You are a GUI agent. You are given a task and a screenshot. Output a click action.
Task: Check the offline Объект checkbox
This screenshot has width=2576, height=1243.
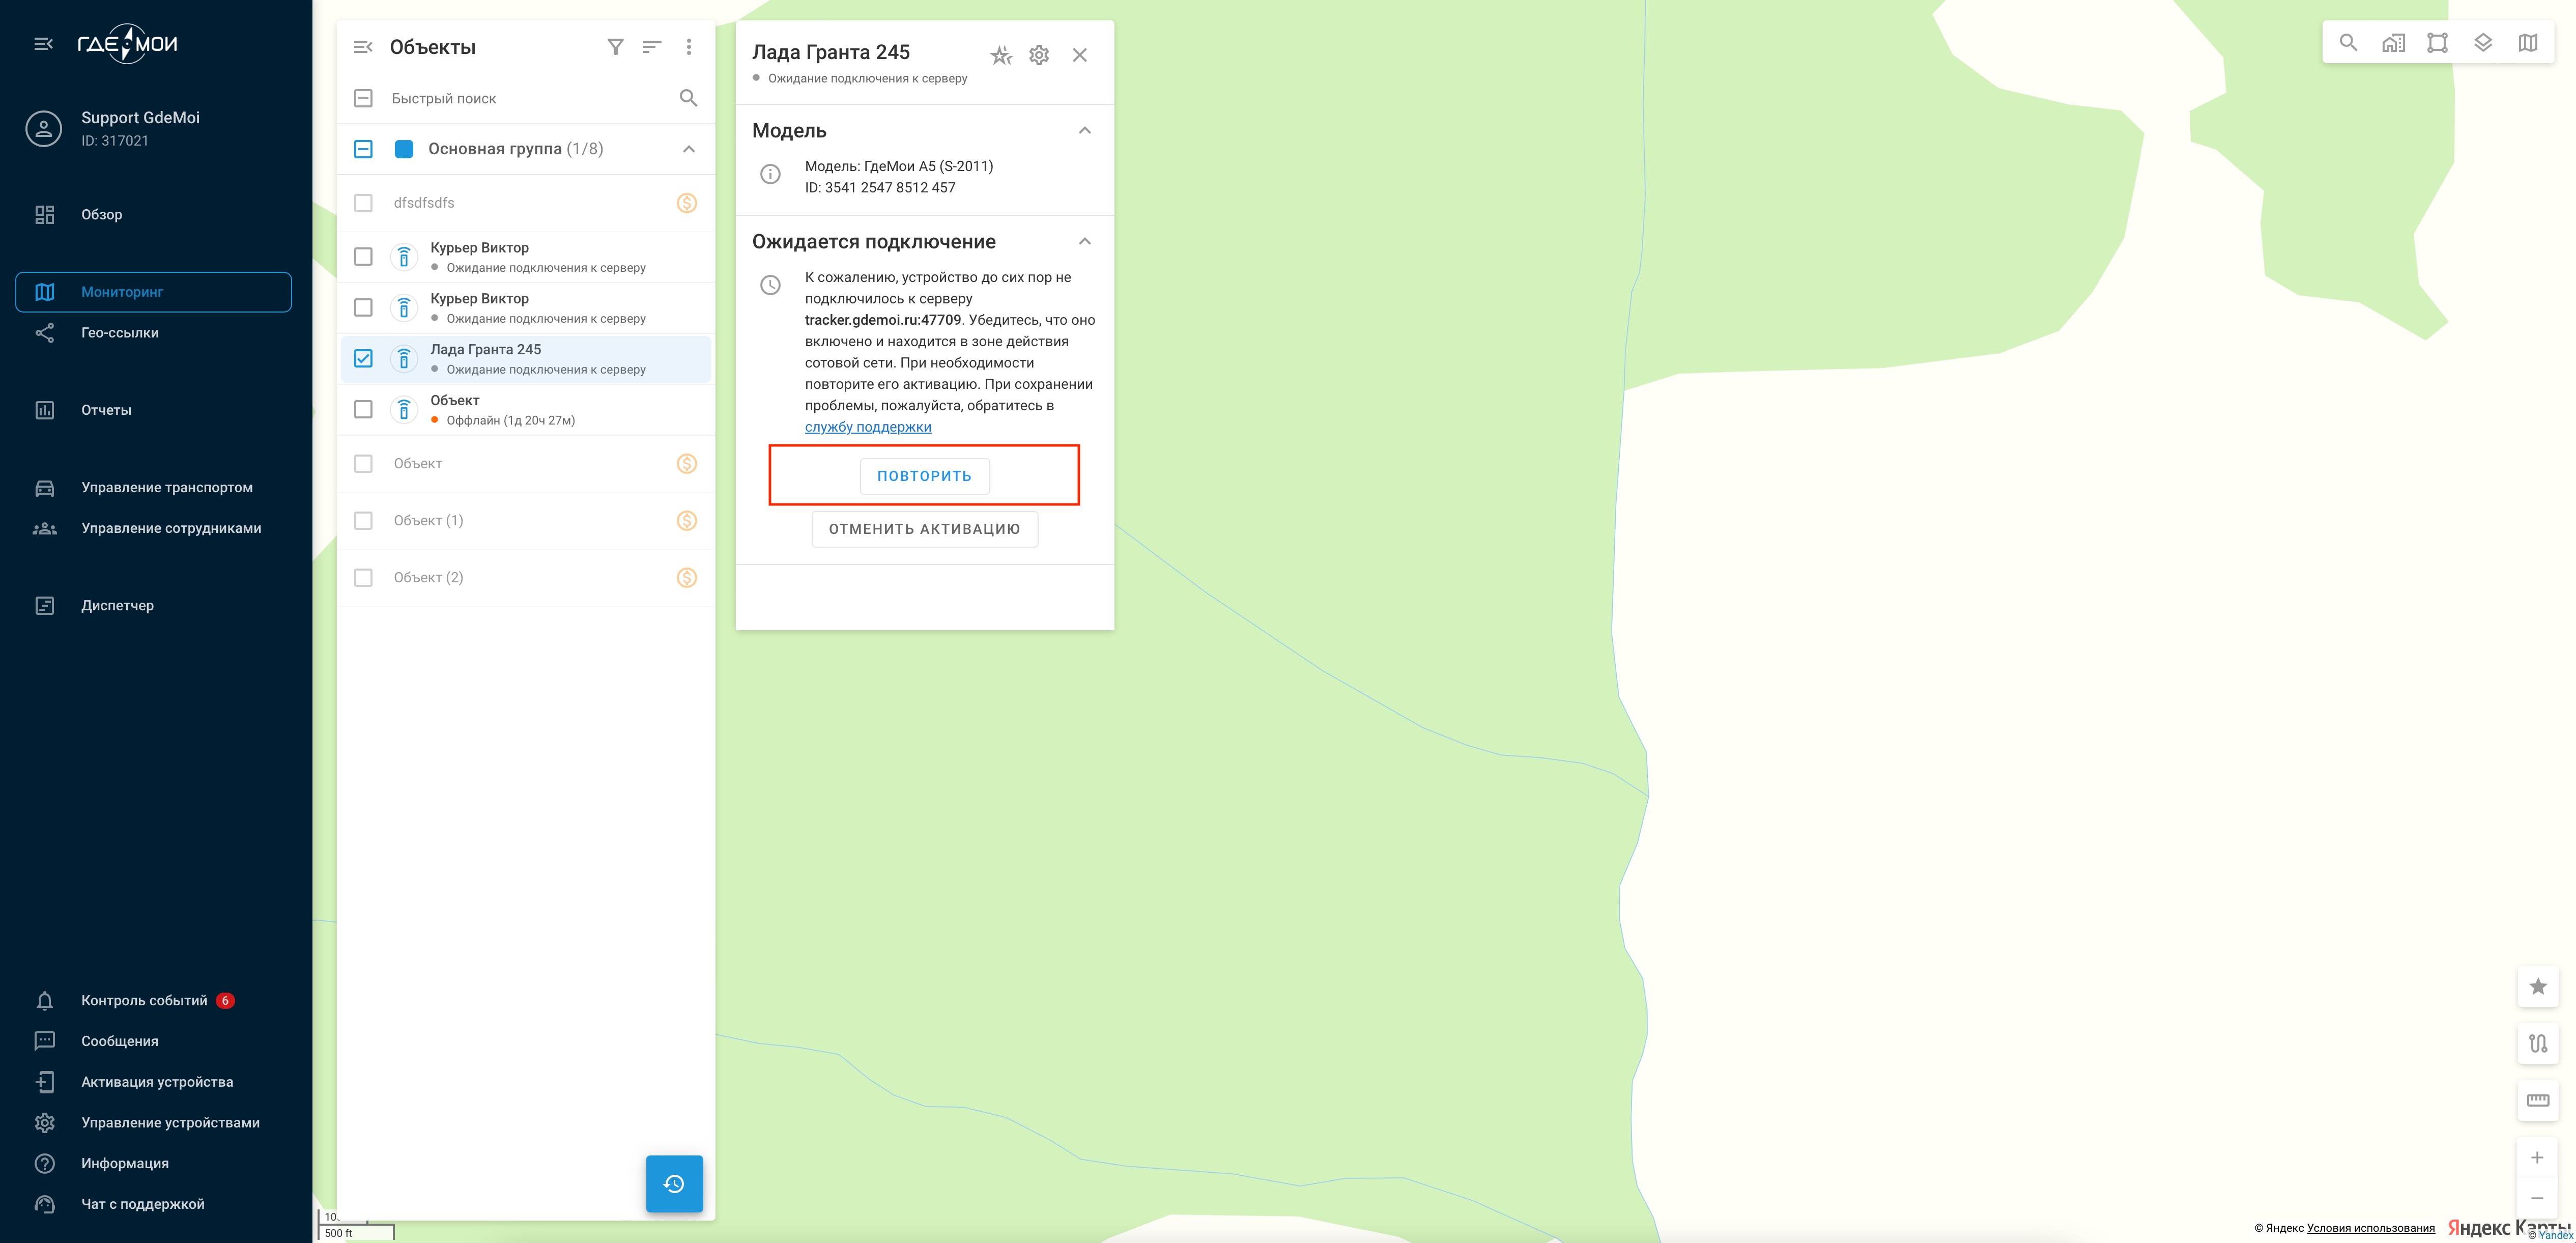tap(363, 409)
